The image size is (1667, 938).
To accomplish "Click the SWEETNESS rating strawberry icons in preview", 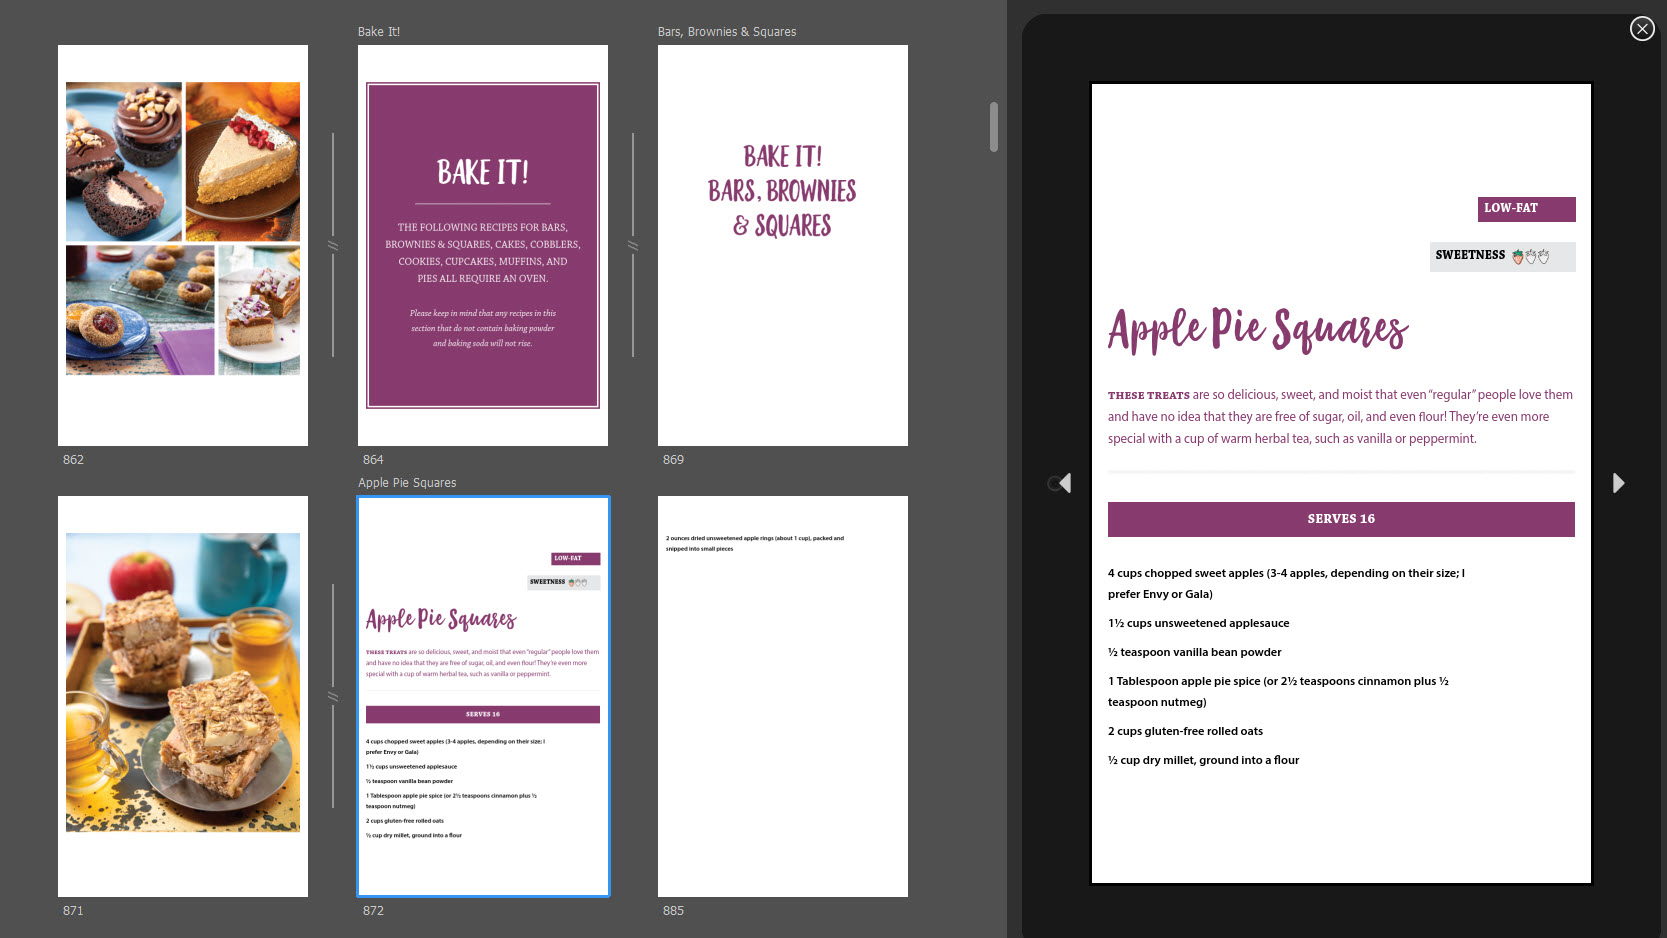I will click(x=1530, y=257).
